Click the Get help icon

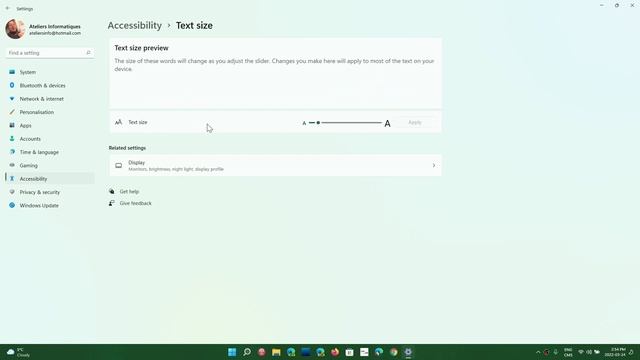[112, 191]
